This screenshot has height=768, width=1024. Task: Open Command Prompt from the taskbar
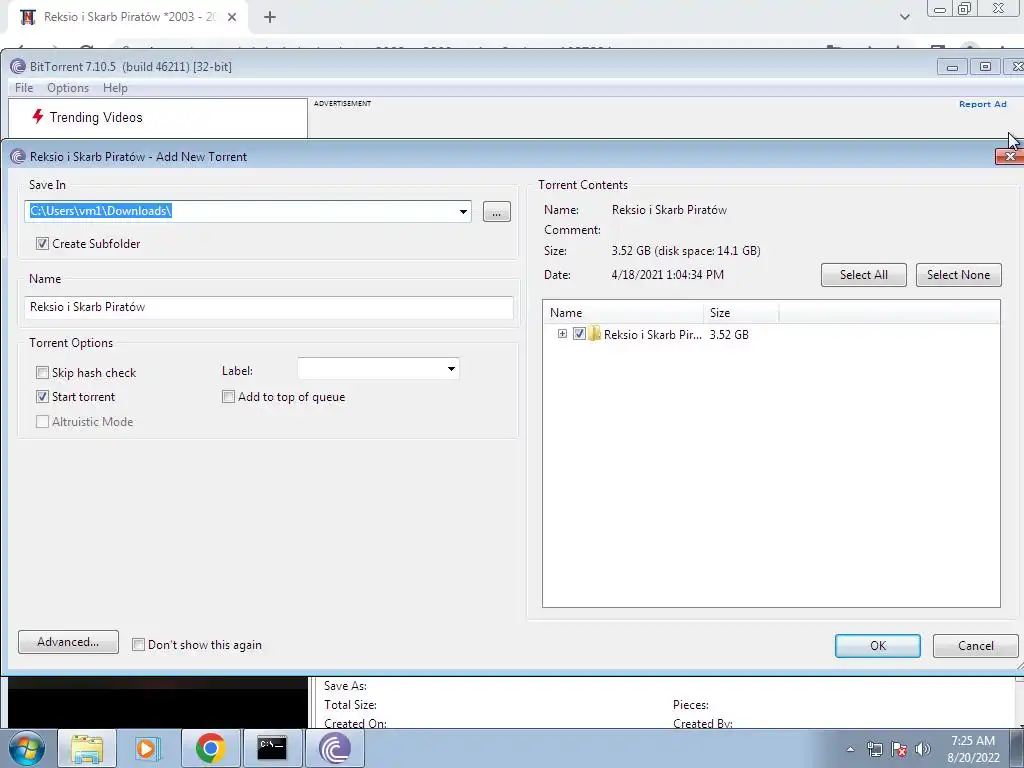[272, 748]
